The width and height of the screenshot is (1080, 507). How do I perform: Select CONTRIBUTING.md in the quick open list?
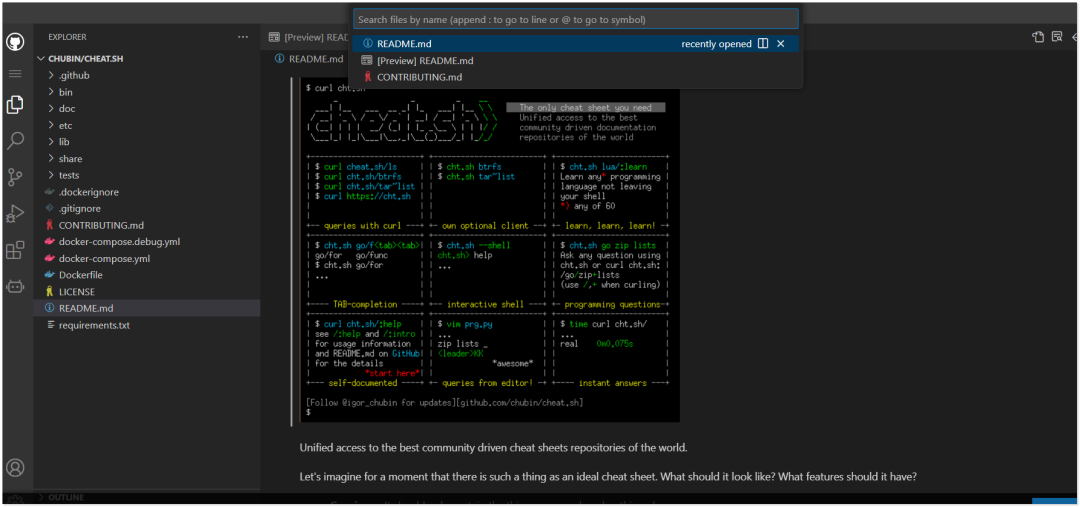coord(576,77)
